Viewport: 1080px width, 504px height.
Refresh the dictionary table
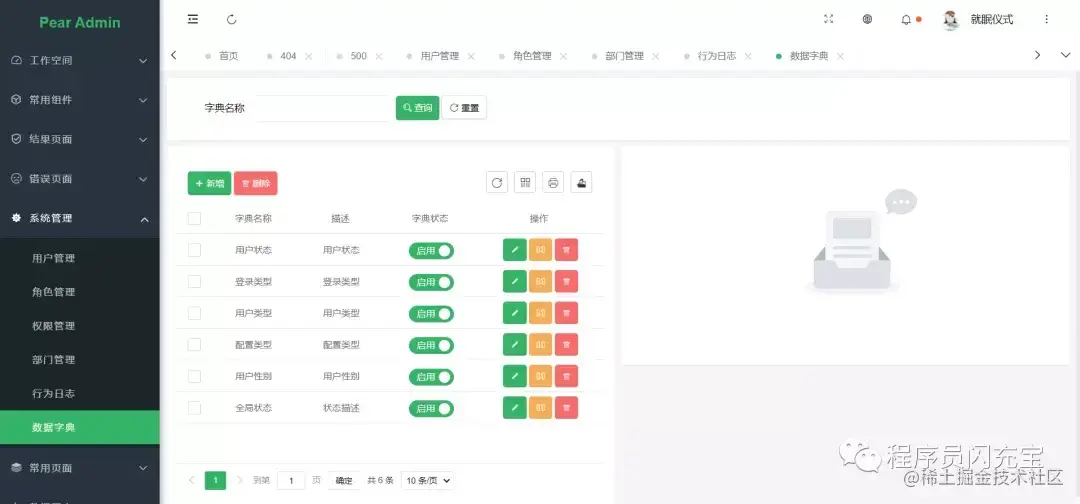(x=497, y=182)
